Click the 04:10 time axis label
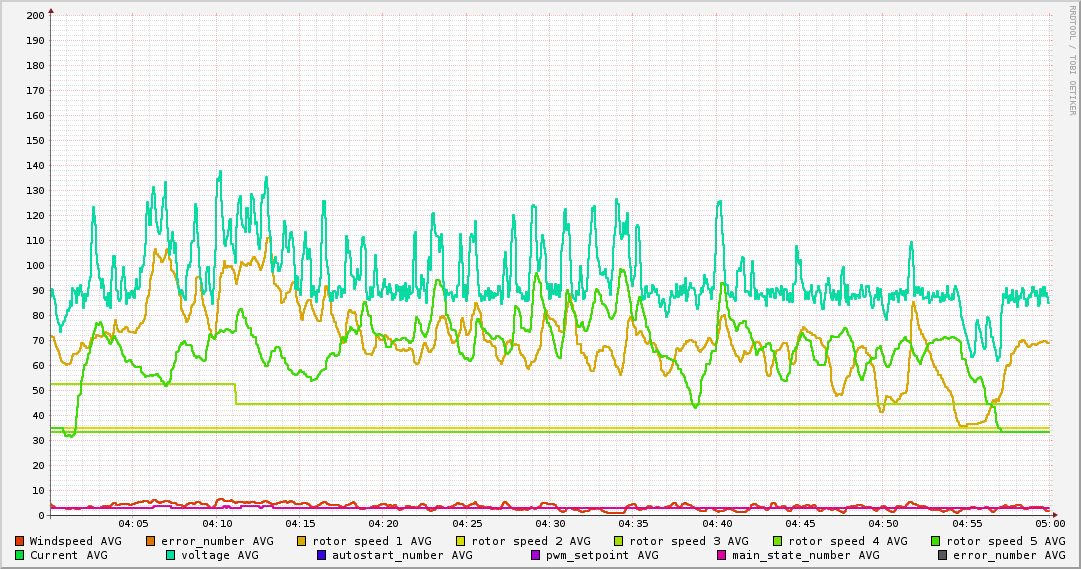Screen dimensions: 1081x569 click(x=217, y=524)
